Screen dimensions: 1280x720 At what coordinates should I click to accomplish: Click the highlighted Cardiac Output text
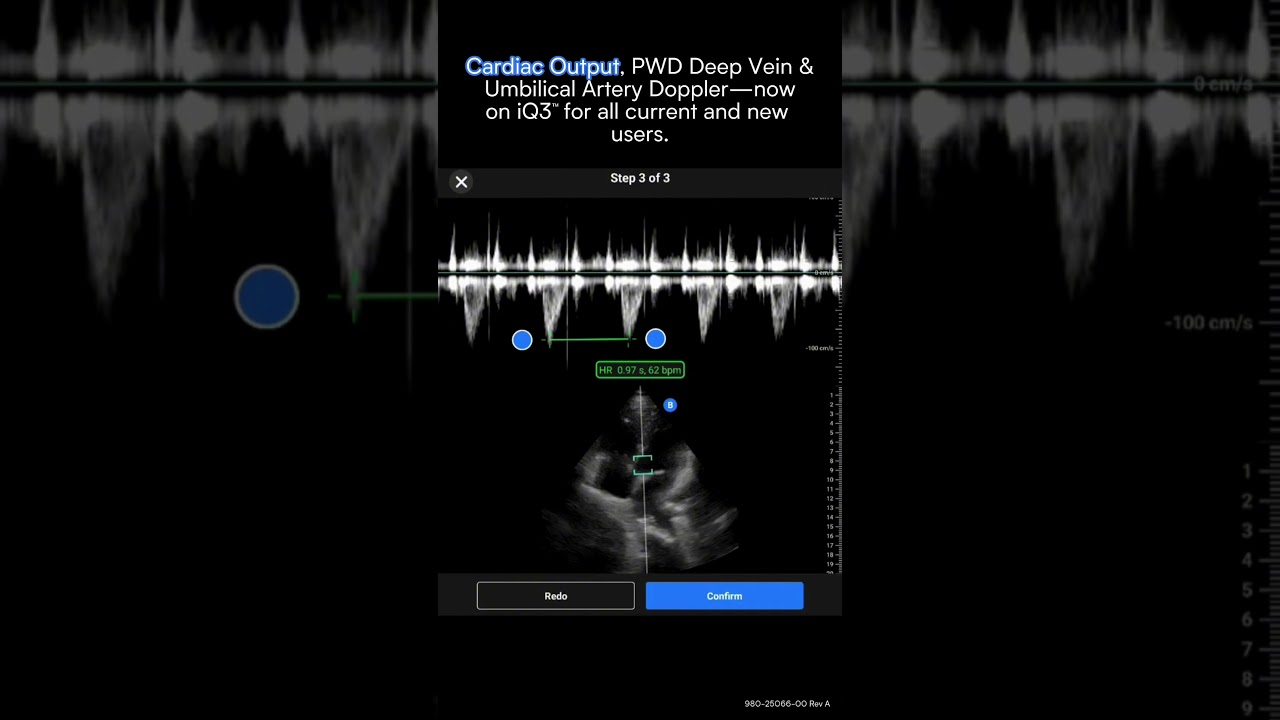[542, 67]
